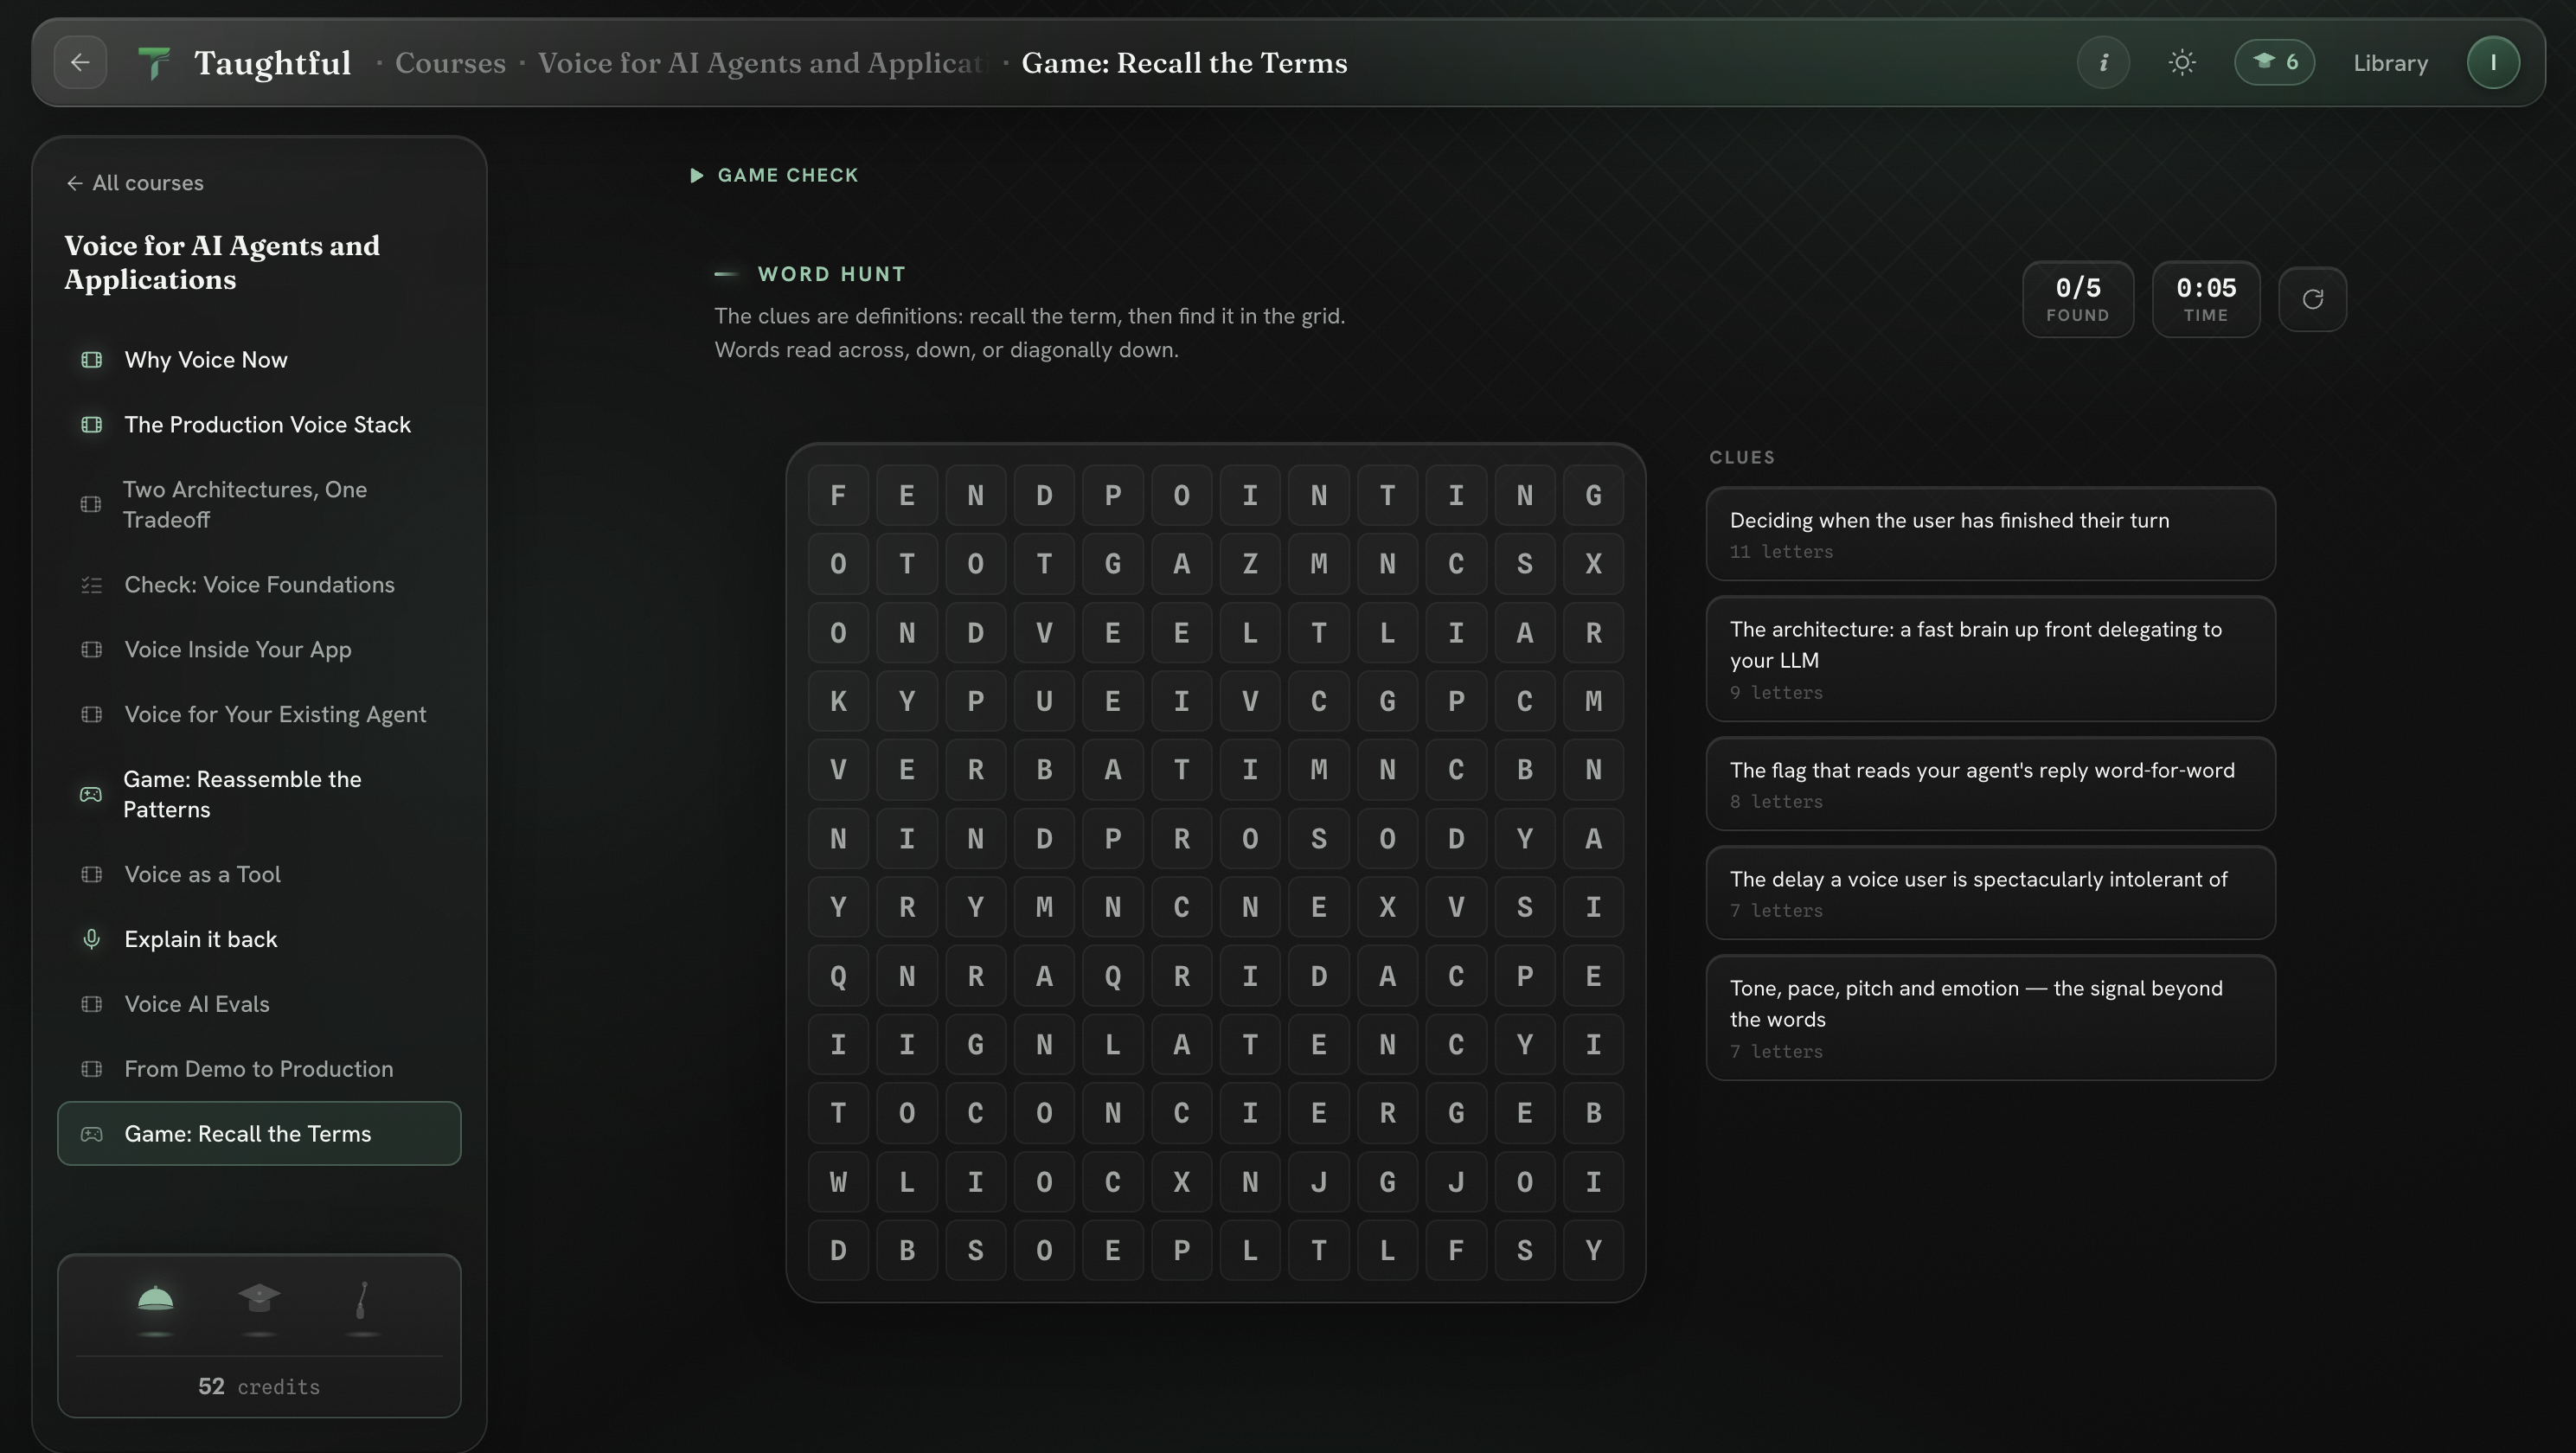
Task: Open the Voice AI Evals lesson
Action: 259,1005
